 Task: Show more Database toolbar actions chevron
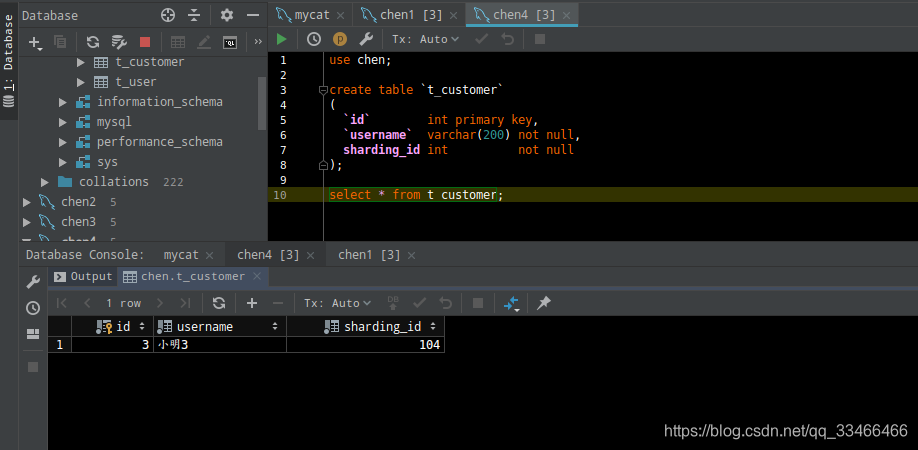tap(258, 42)
